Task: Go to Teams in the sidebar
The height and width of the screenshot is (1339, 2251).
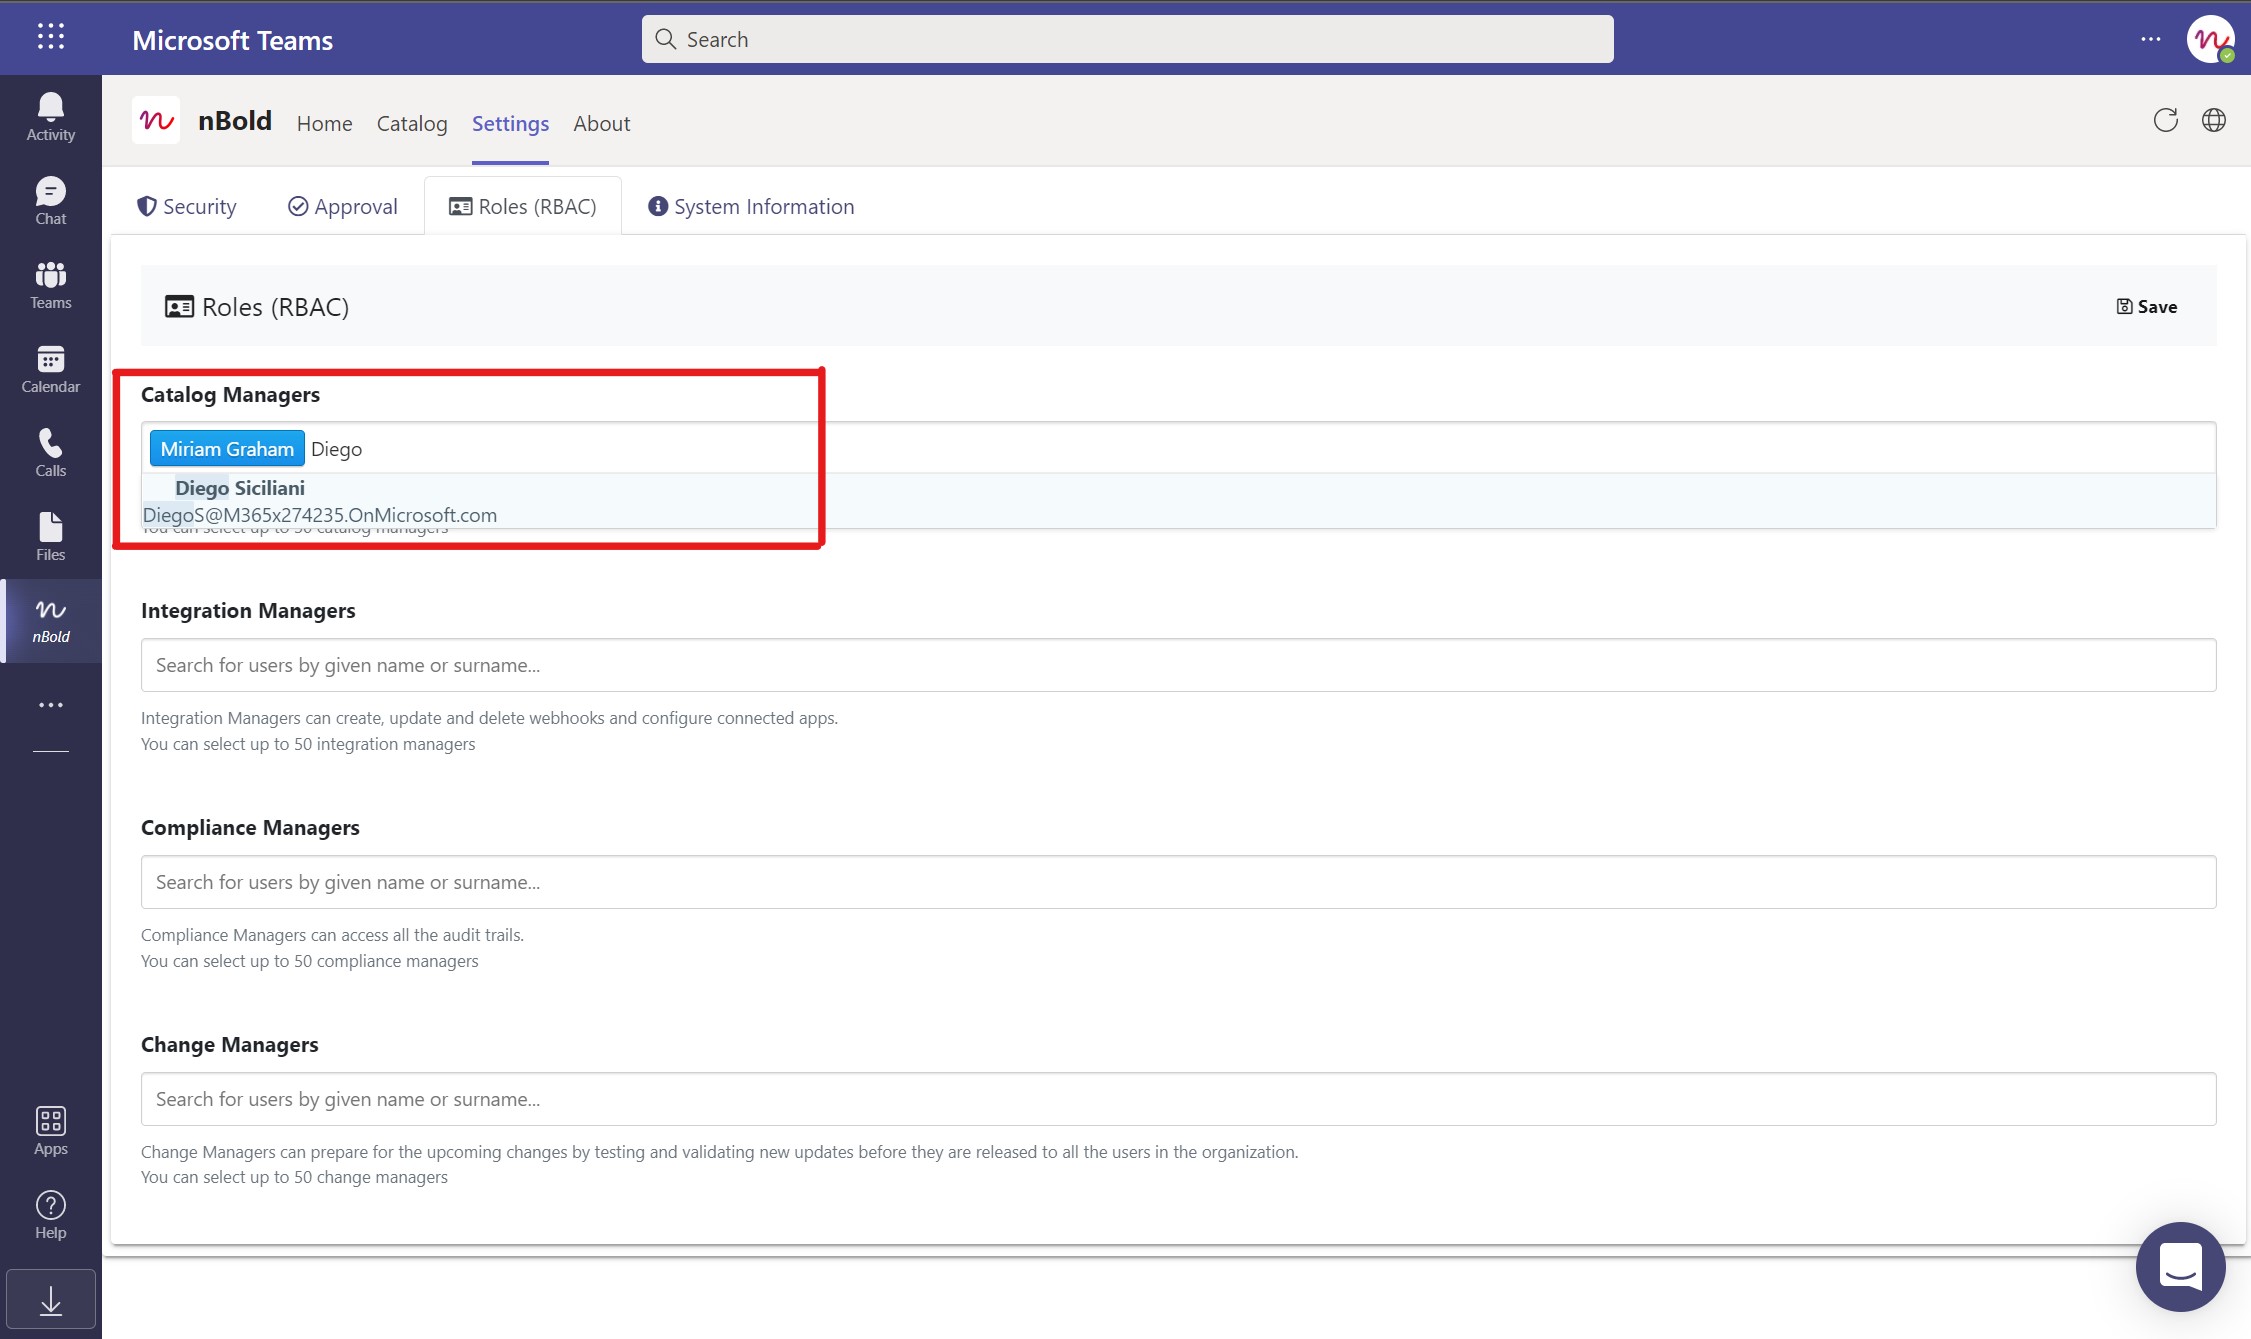Action: pyautogui.click(x=50, y=285)
